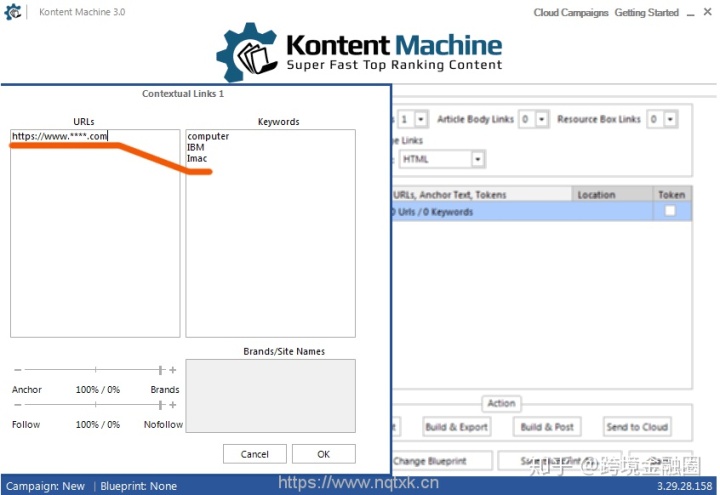Screen dimensions: 720x495
Task: Minimize the Kontent Machine window
Action: click(691, 13)
